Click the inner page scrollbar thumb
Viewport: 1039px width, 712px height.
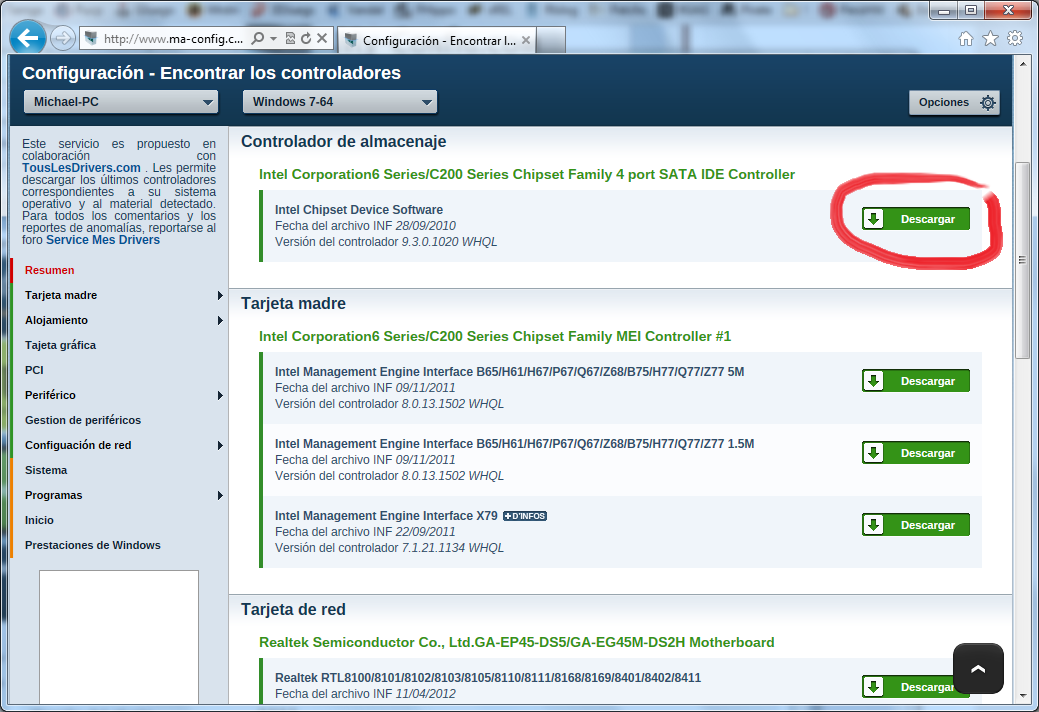click(x=1022, y=260)
